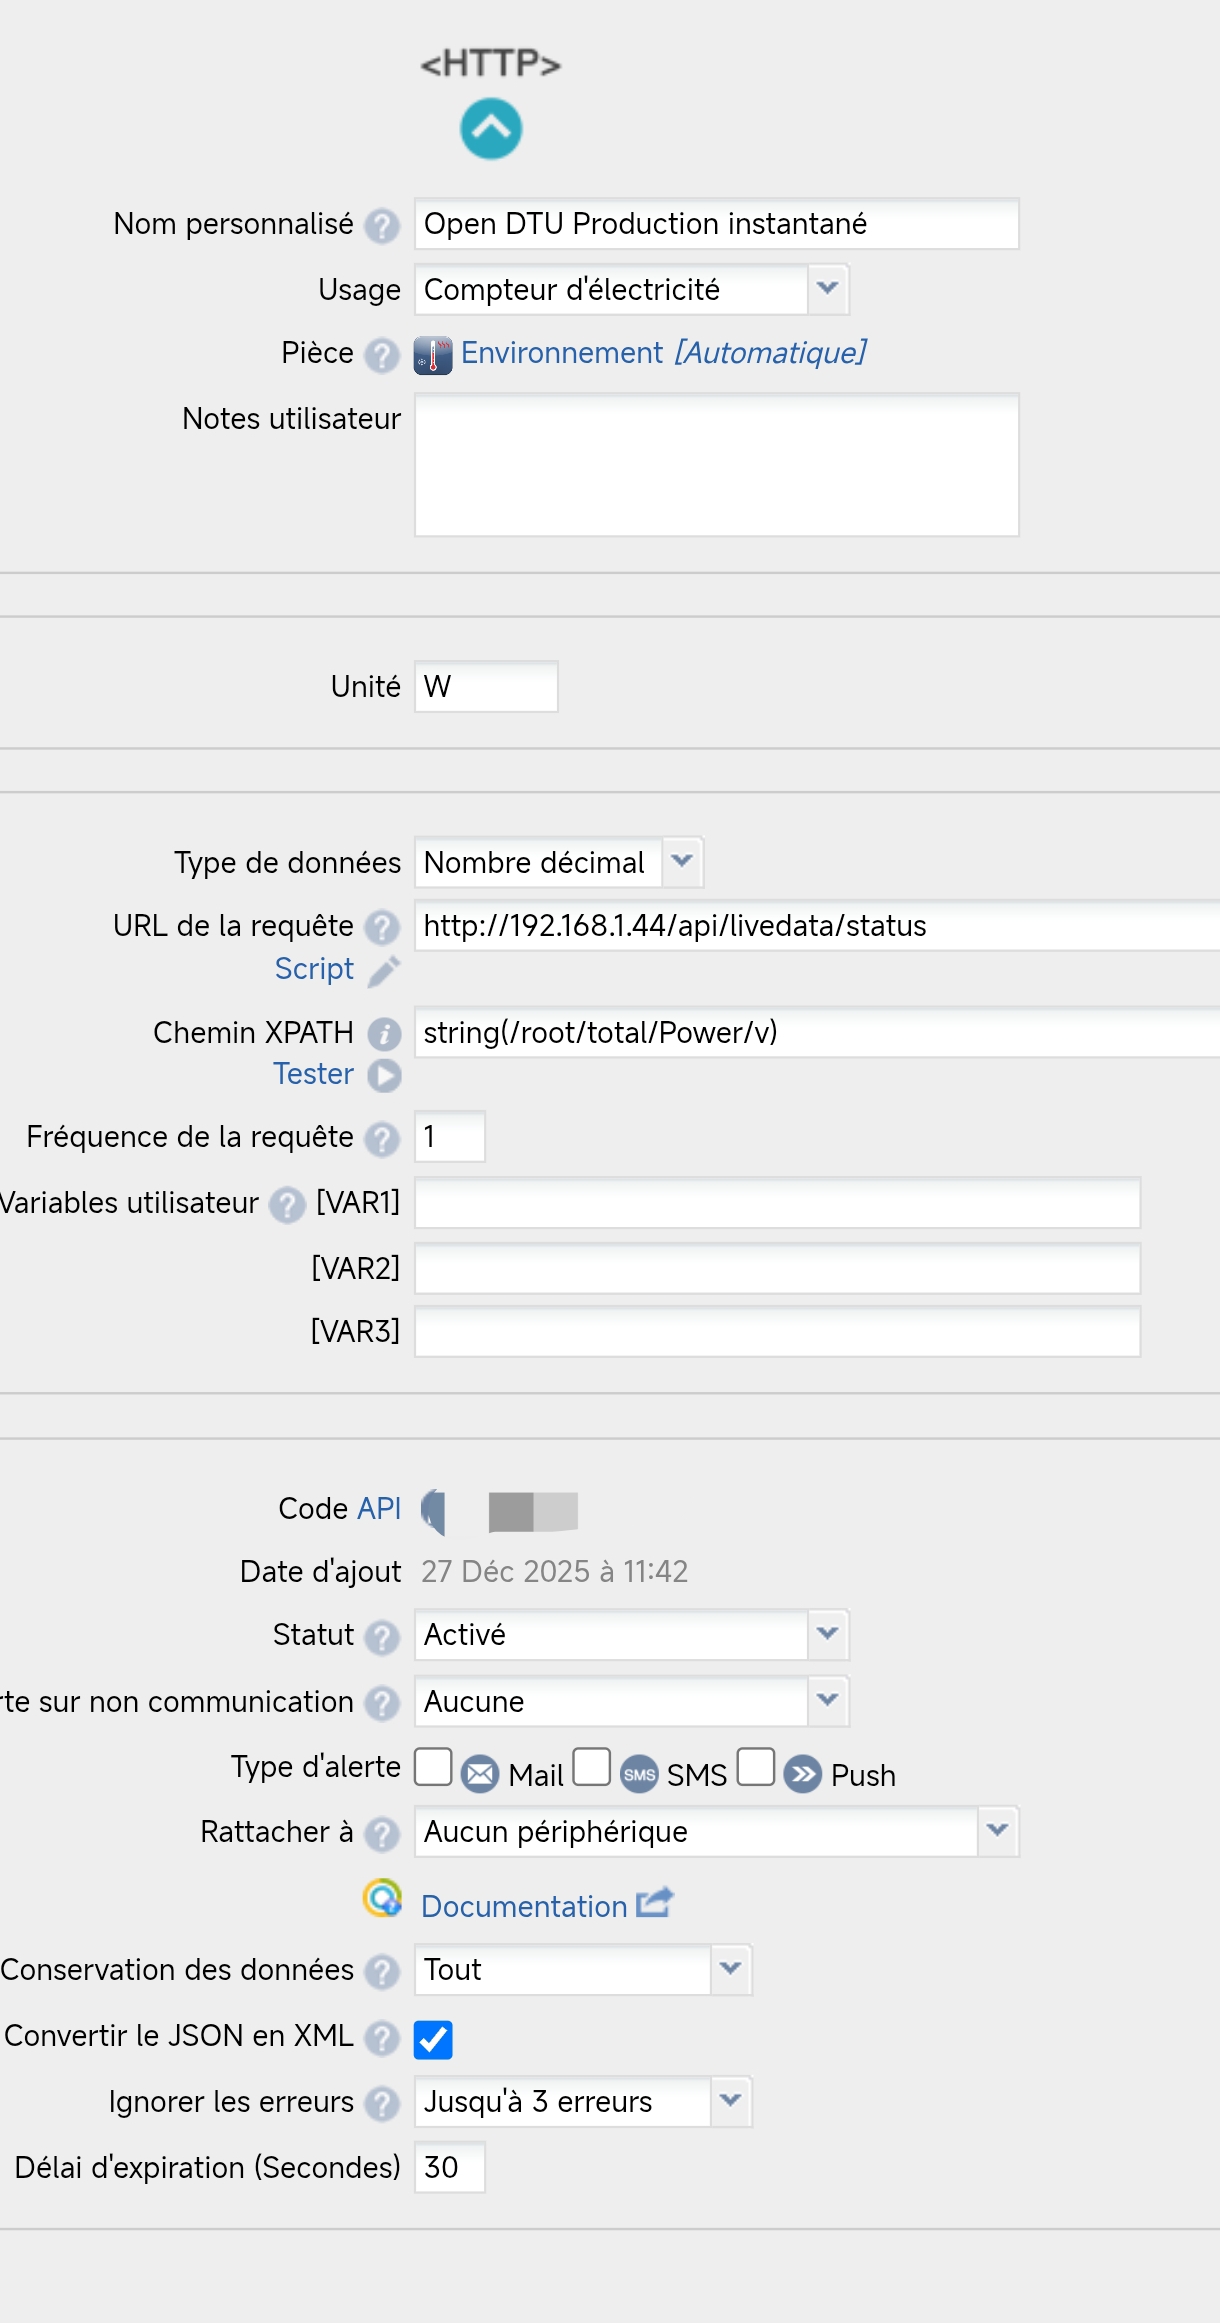Click the [VAR2] input field
The width and height of the screenshot is (1220, 2323).
777,1268
